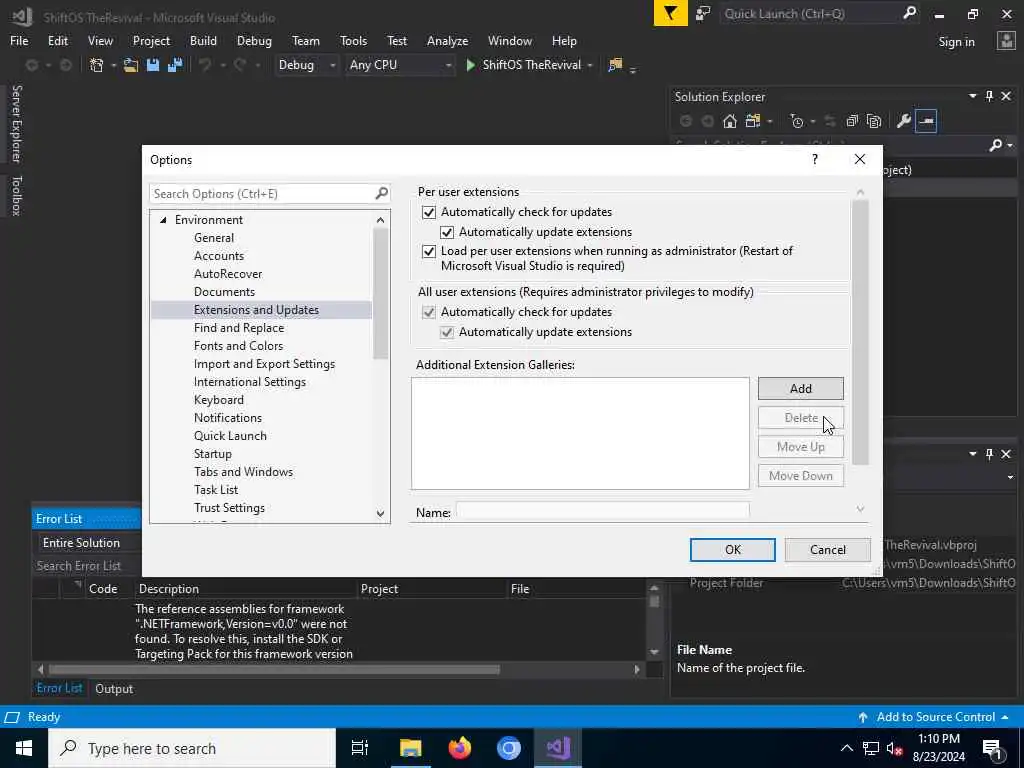Select Fonts and Colors in options tree
This screenshot has height=768, width=1024.
pyautogui.click(x=238, y=345)
